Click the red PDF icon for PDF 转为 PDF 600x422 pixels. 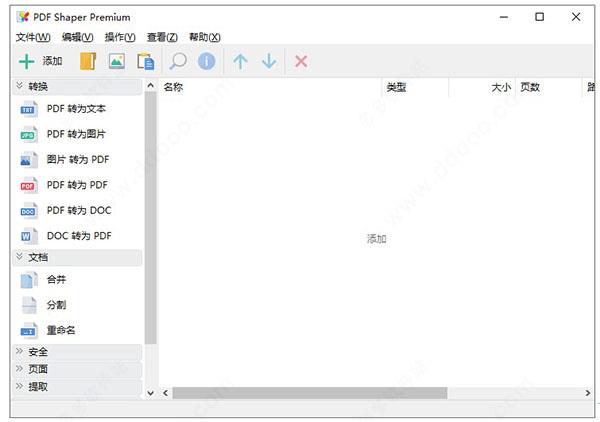pyautogui.click(x=29, y=185)
